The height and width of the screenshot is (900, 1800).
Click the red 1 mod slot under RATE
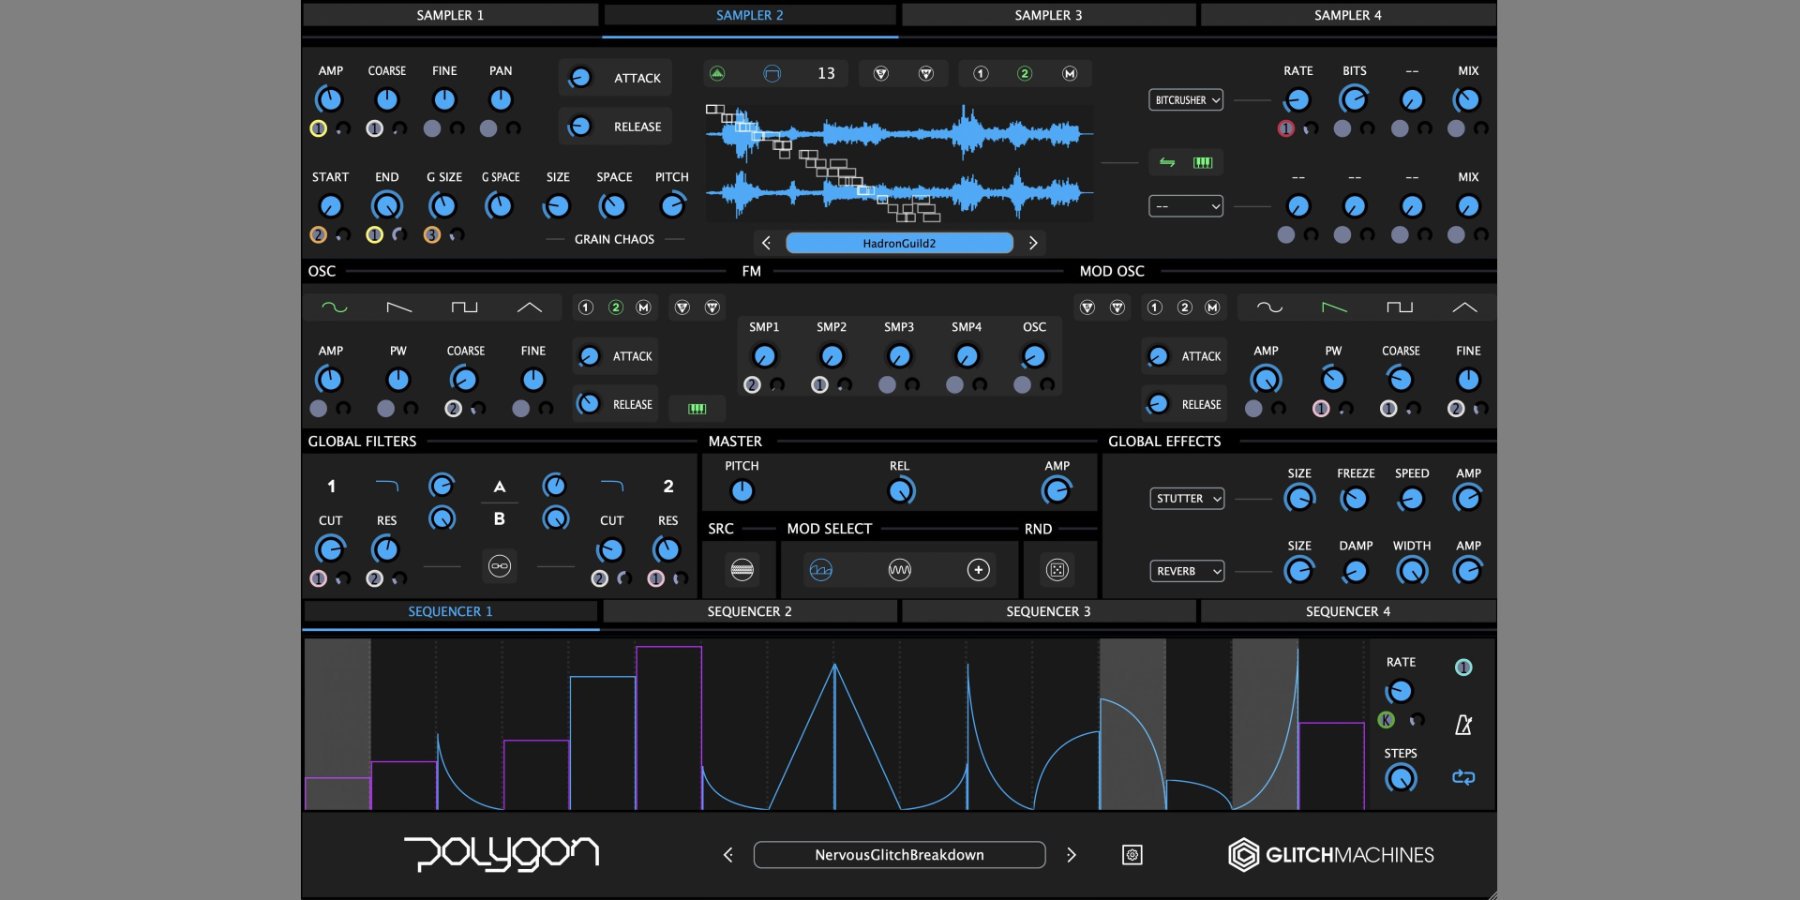click(1286, 128)
